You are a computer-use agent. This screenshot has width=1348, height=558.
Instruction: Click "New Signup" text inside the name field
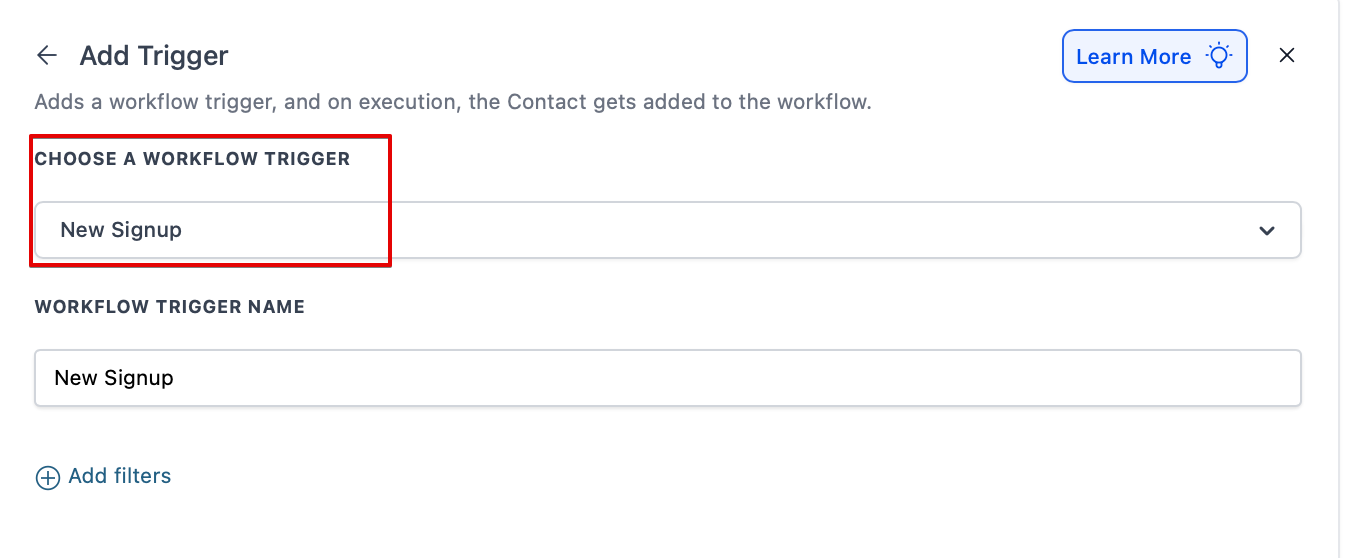tap(114, 378)
